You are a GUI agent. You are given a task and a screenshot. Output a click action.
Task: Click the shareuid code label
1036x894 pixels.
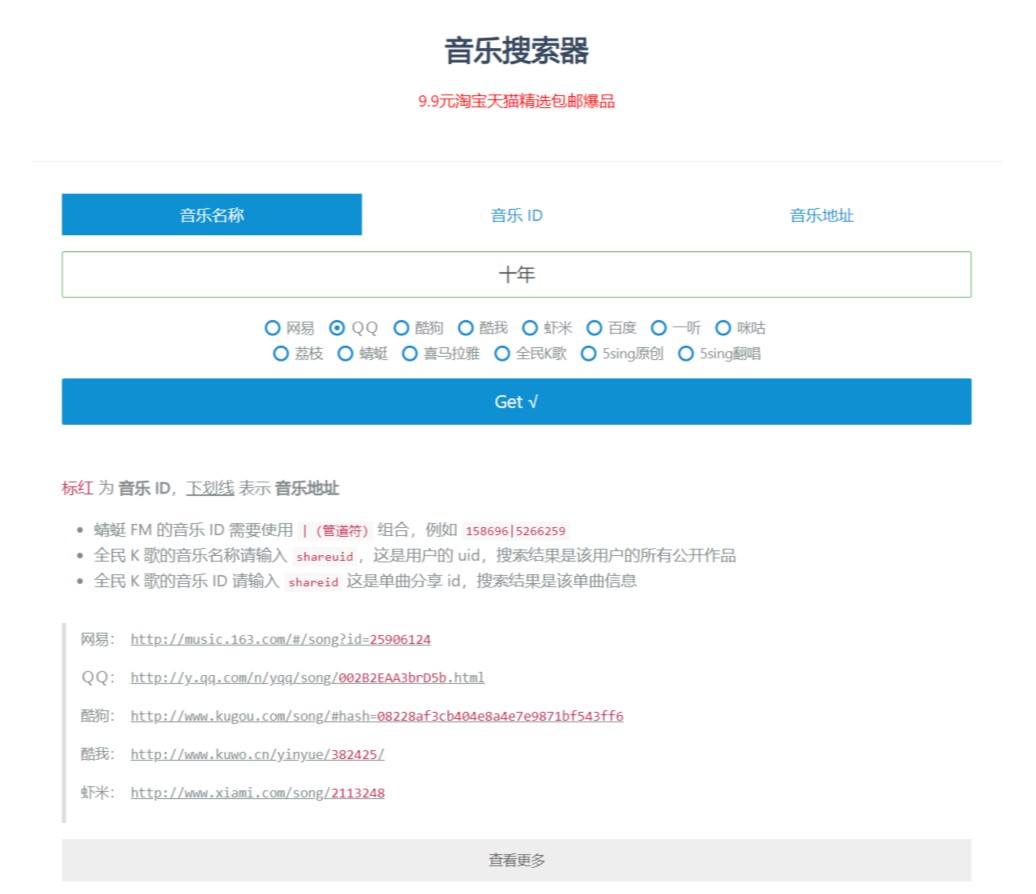point(324,556)
